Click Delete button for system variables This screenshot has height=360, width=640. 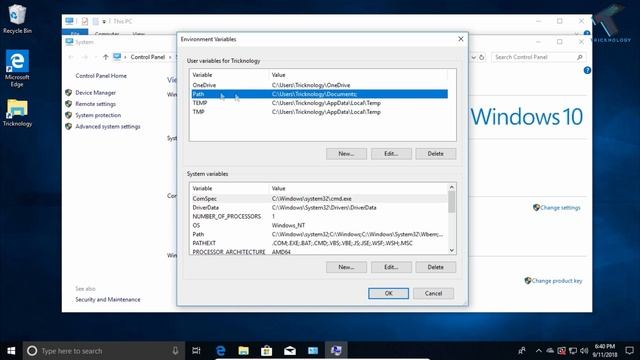436,267
